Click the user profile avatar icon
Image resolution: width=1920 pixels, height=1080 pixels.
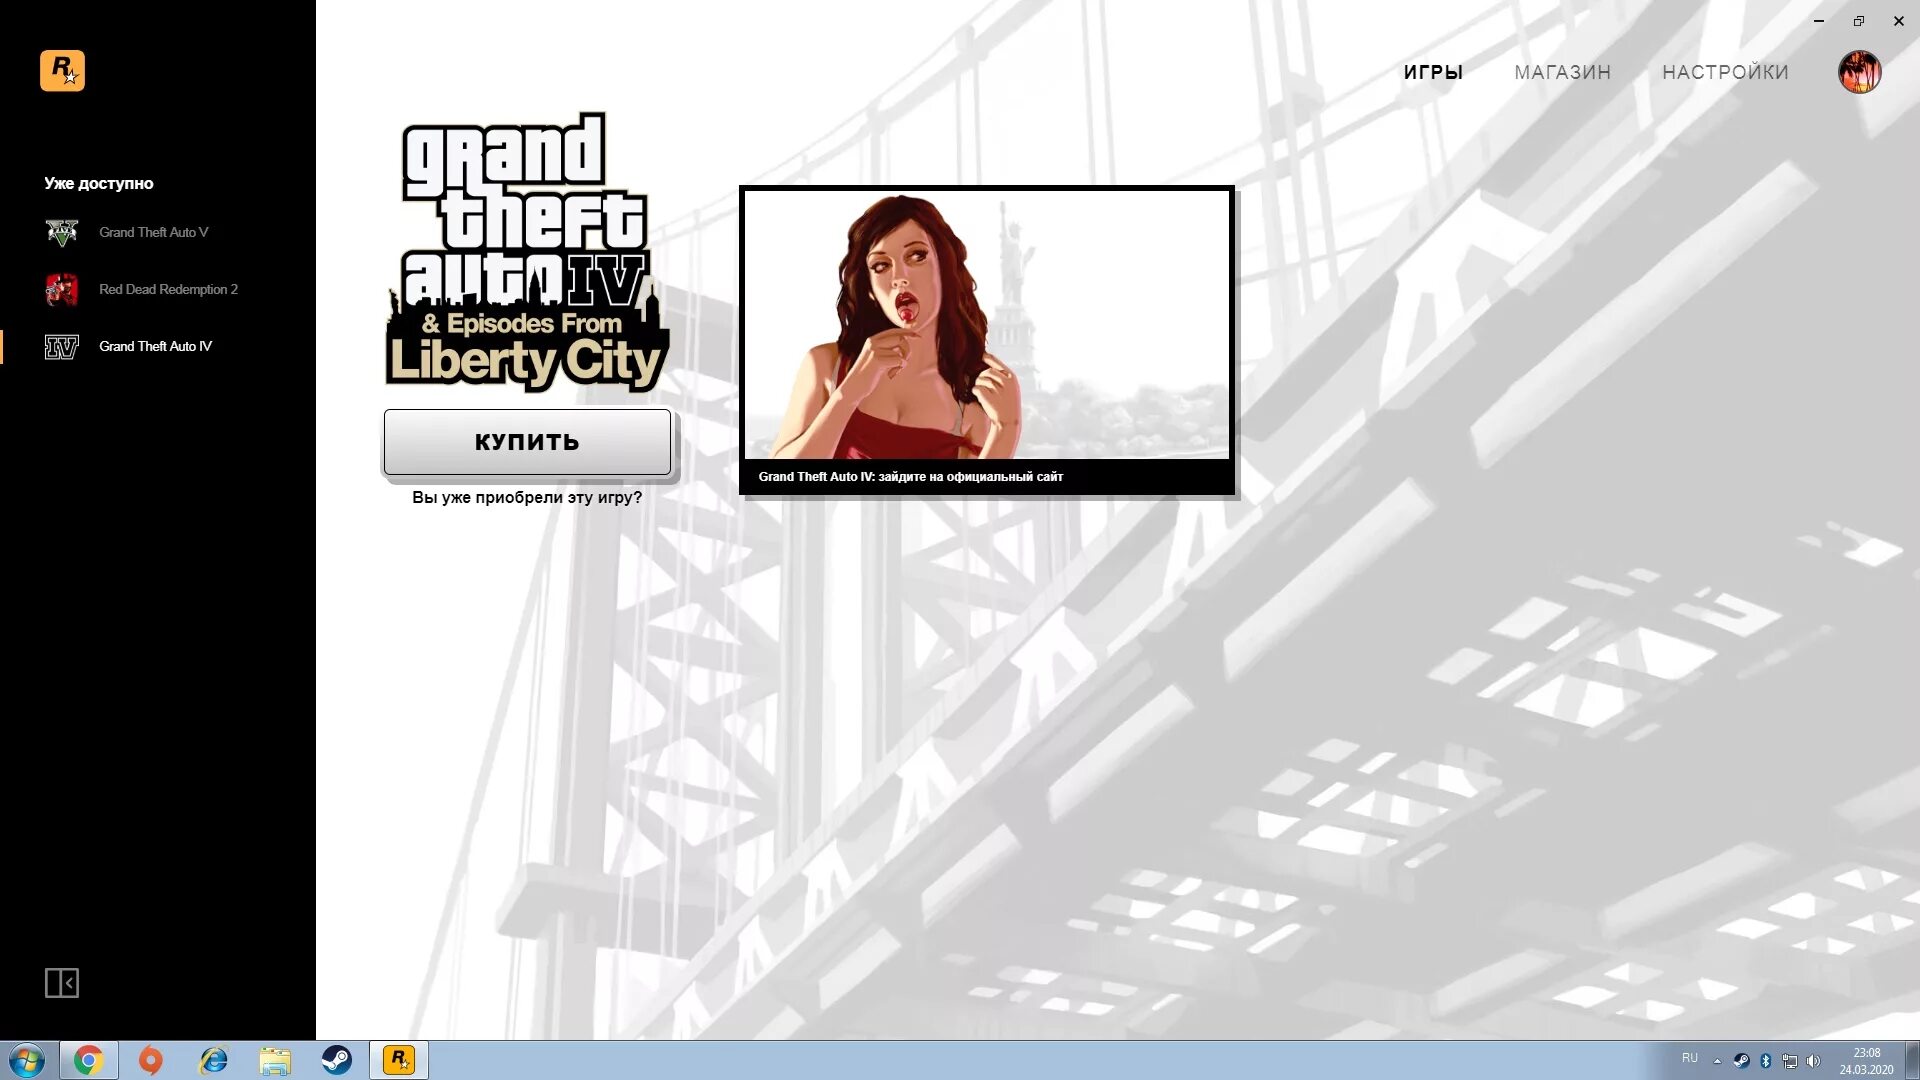(x=1859, y=71)
